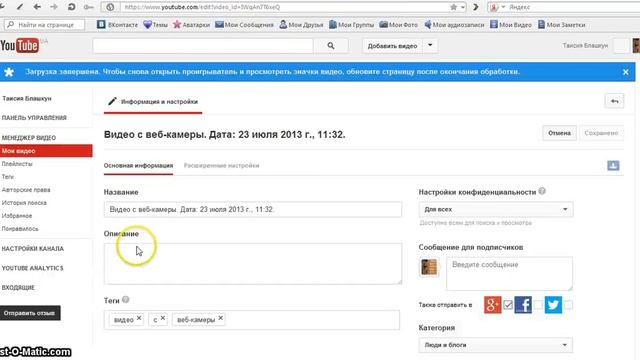Click the Таисия Блашкун account name in the header
Screen dimensions: 640x360
point(585,45)
